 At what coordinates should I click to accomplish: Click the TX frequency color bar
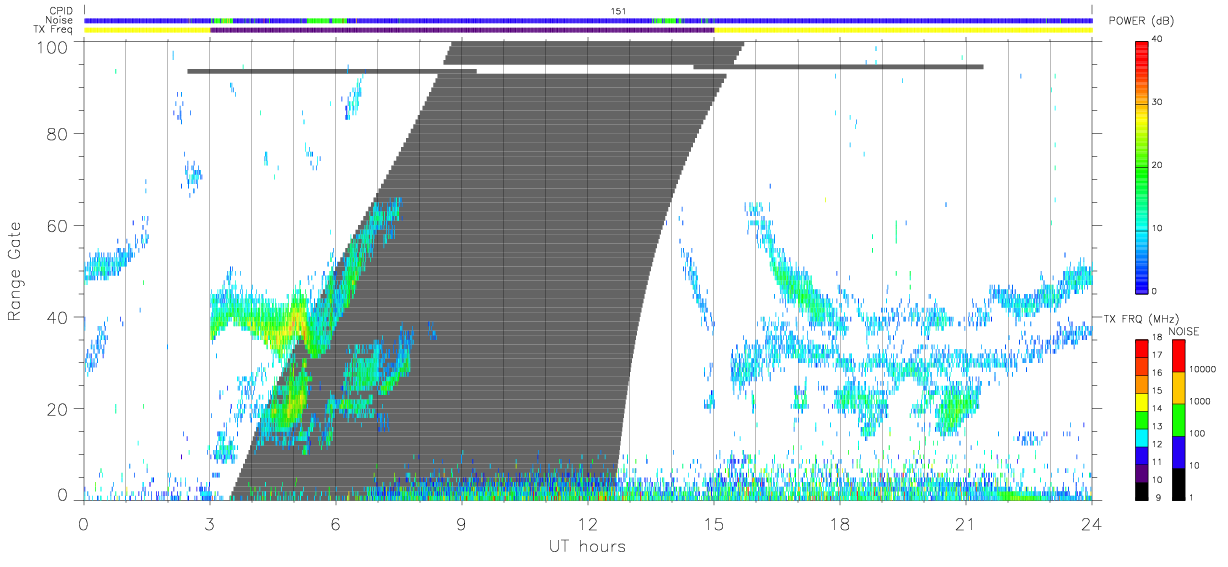(1141, 419)
